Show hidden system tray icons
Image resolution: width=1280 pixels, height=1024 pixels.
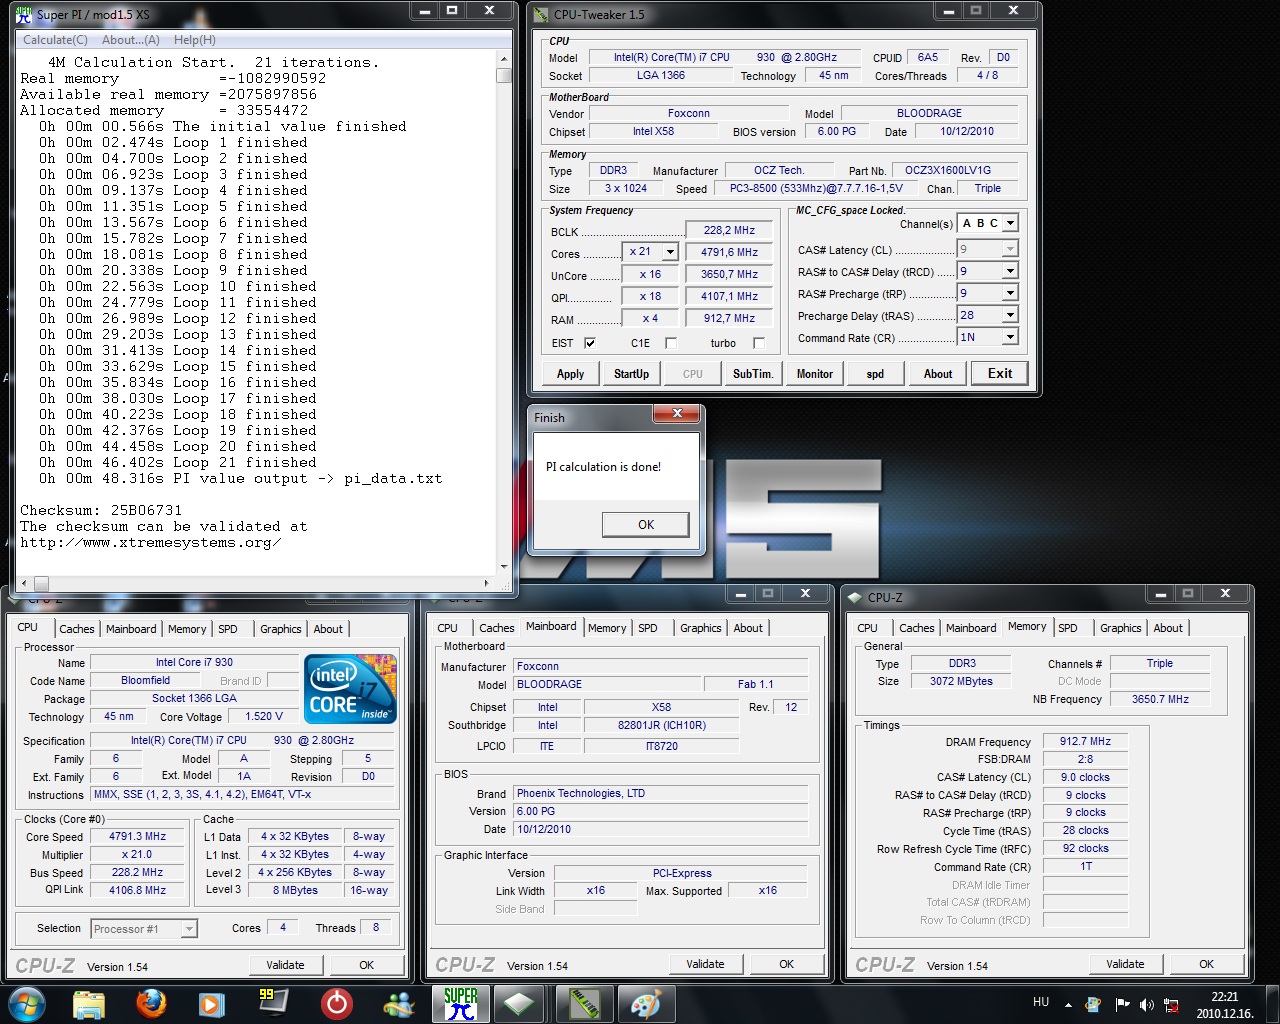click(1068, 1004)
